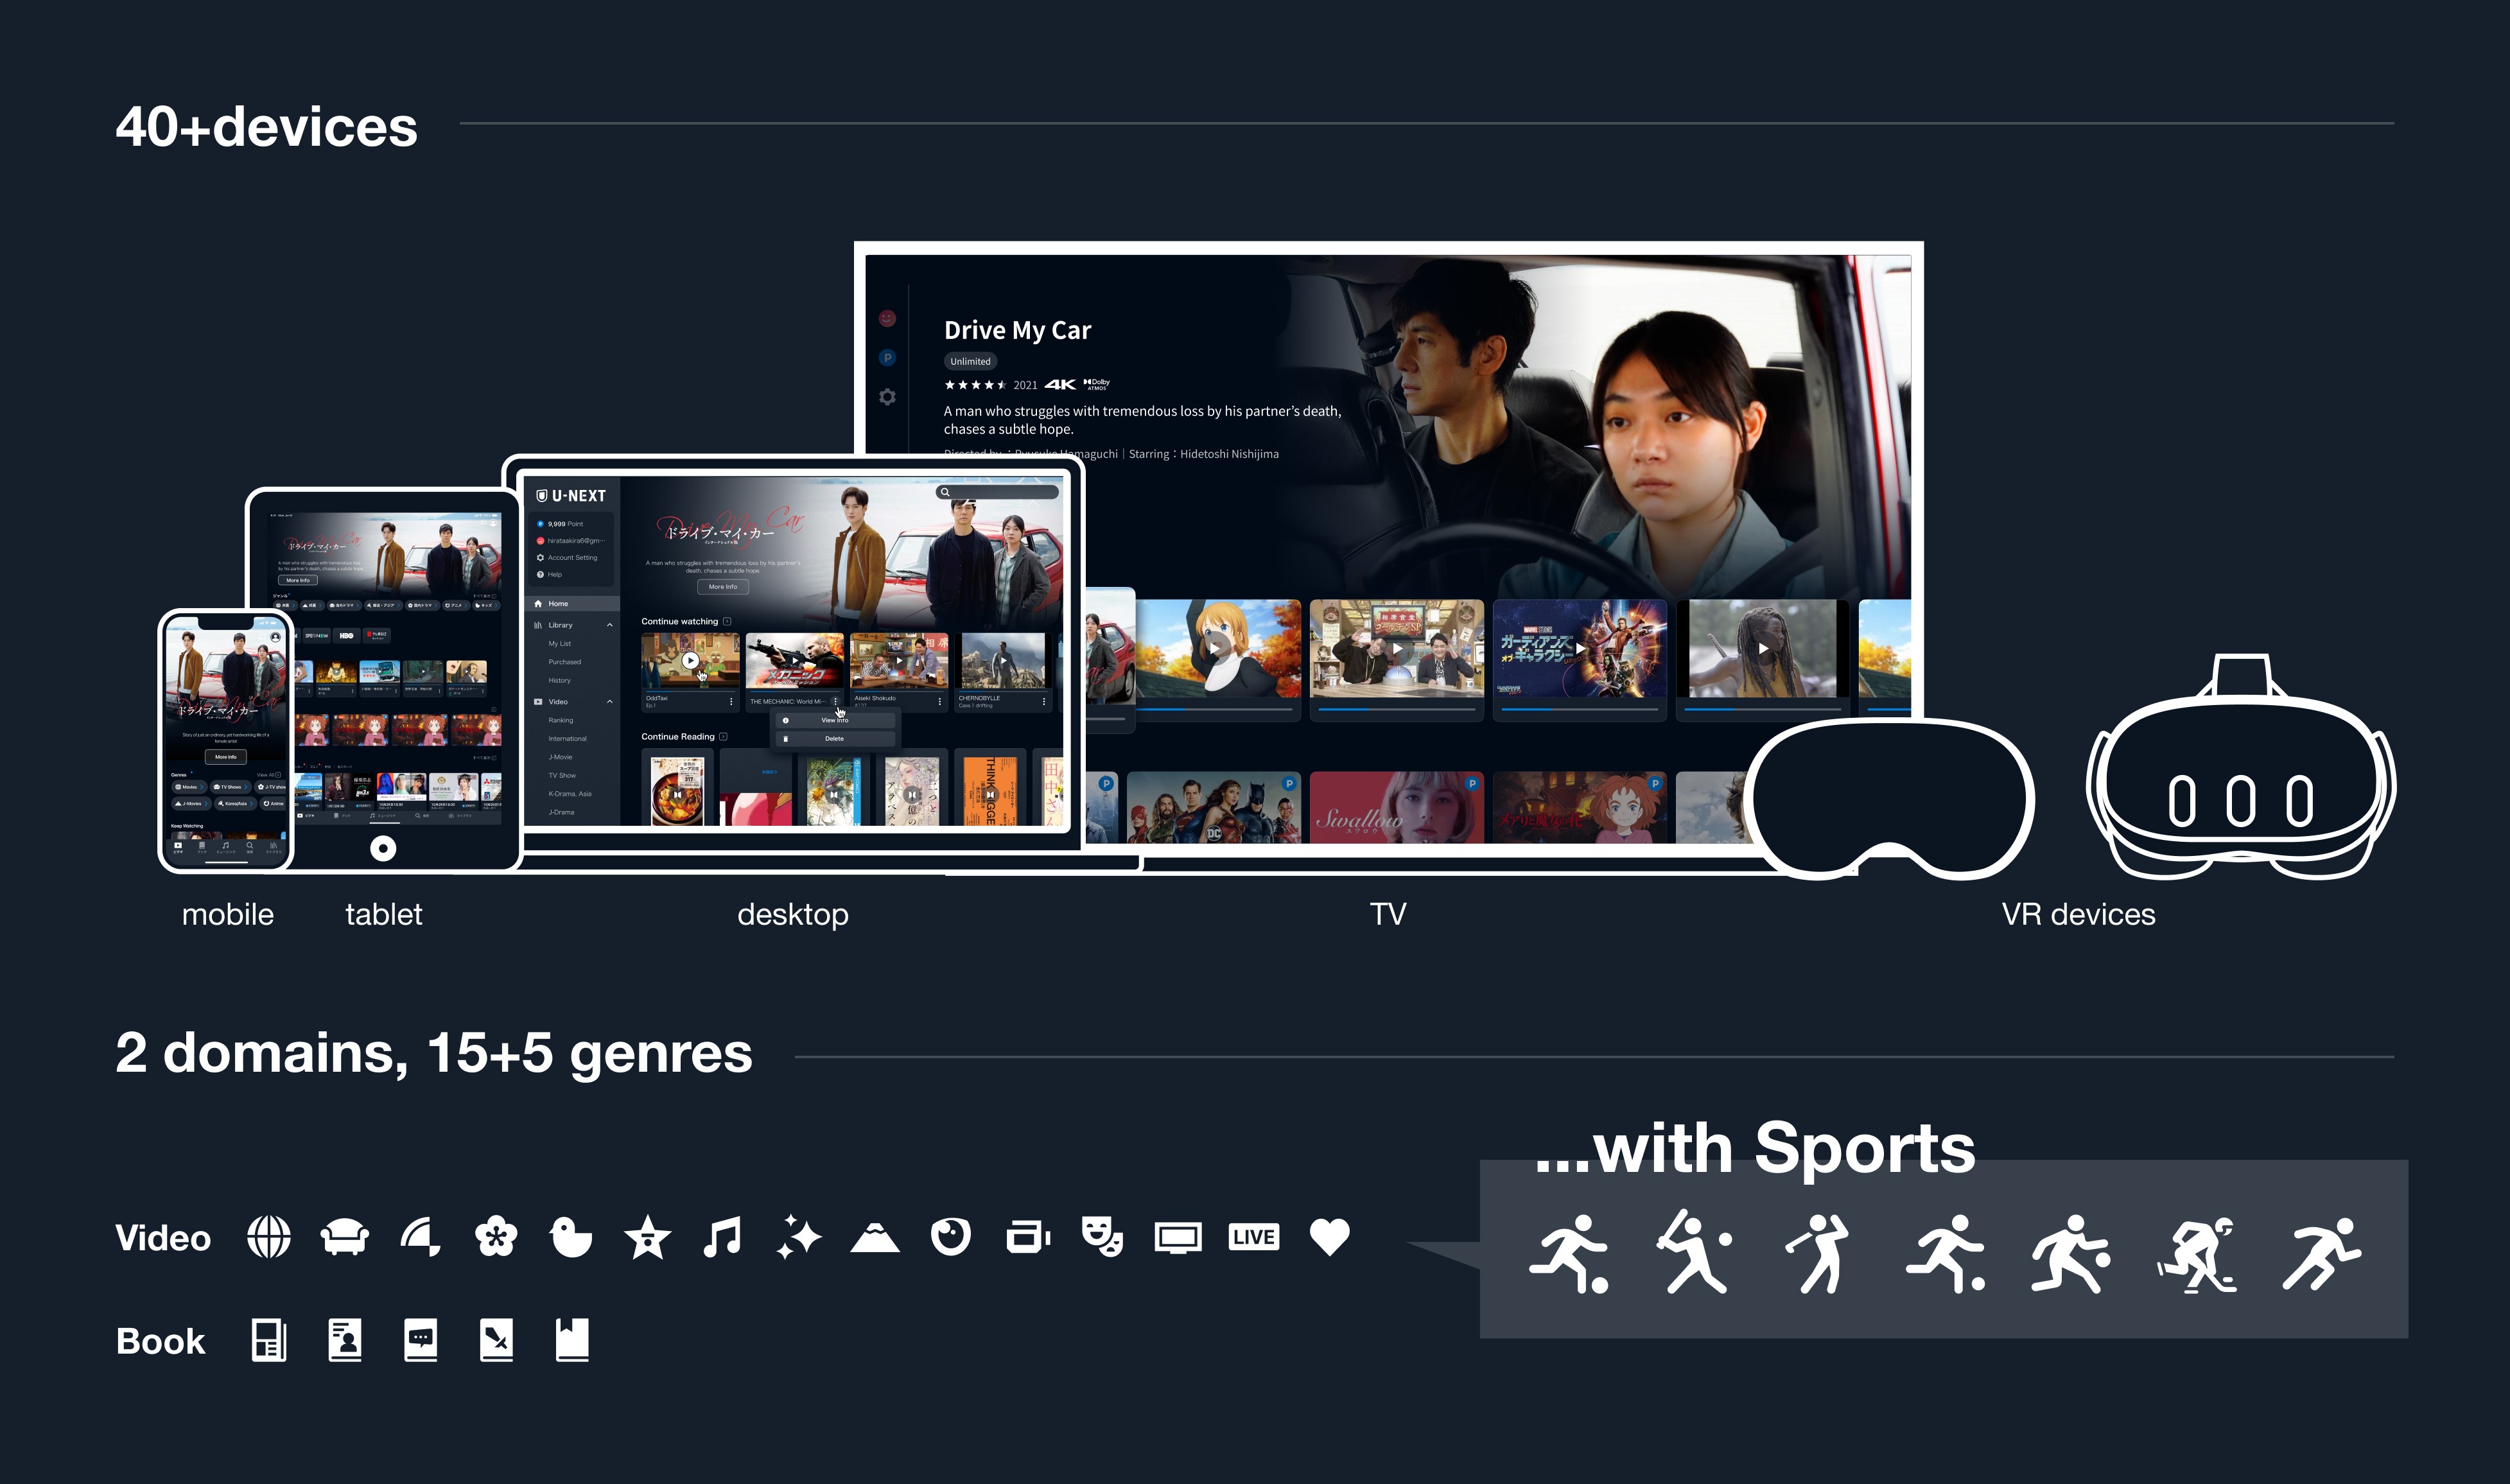Choose View Info from the context menu

click(836, 720)
